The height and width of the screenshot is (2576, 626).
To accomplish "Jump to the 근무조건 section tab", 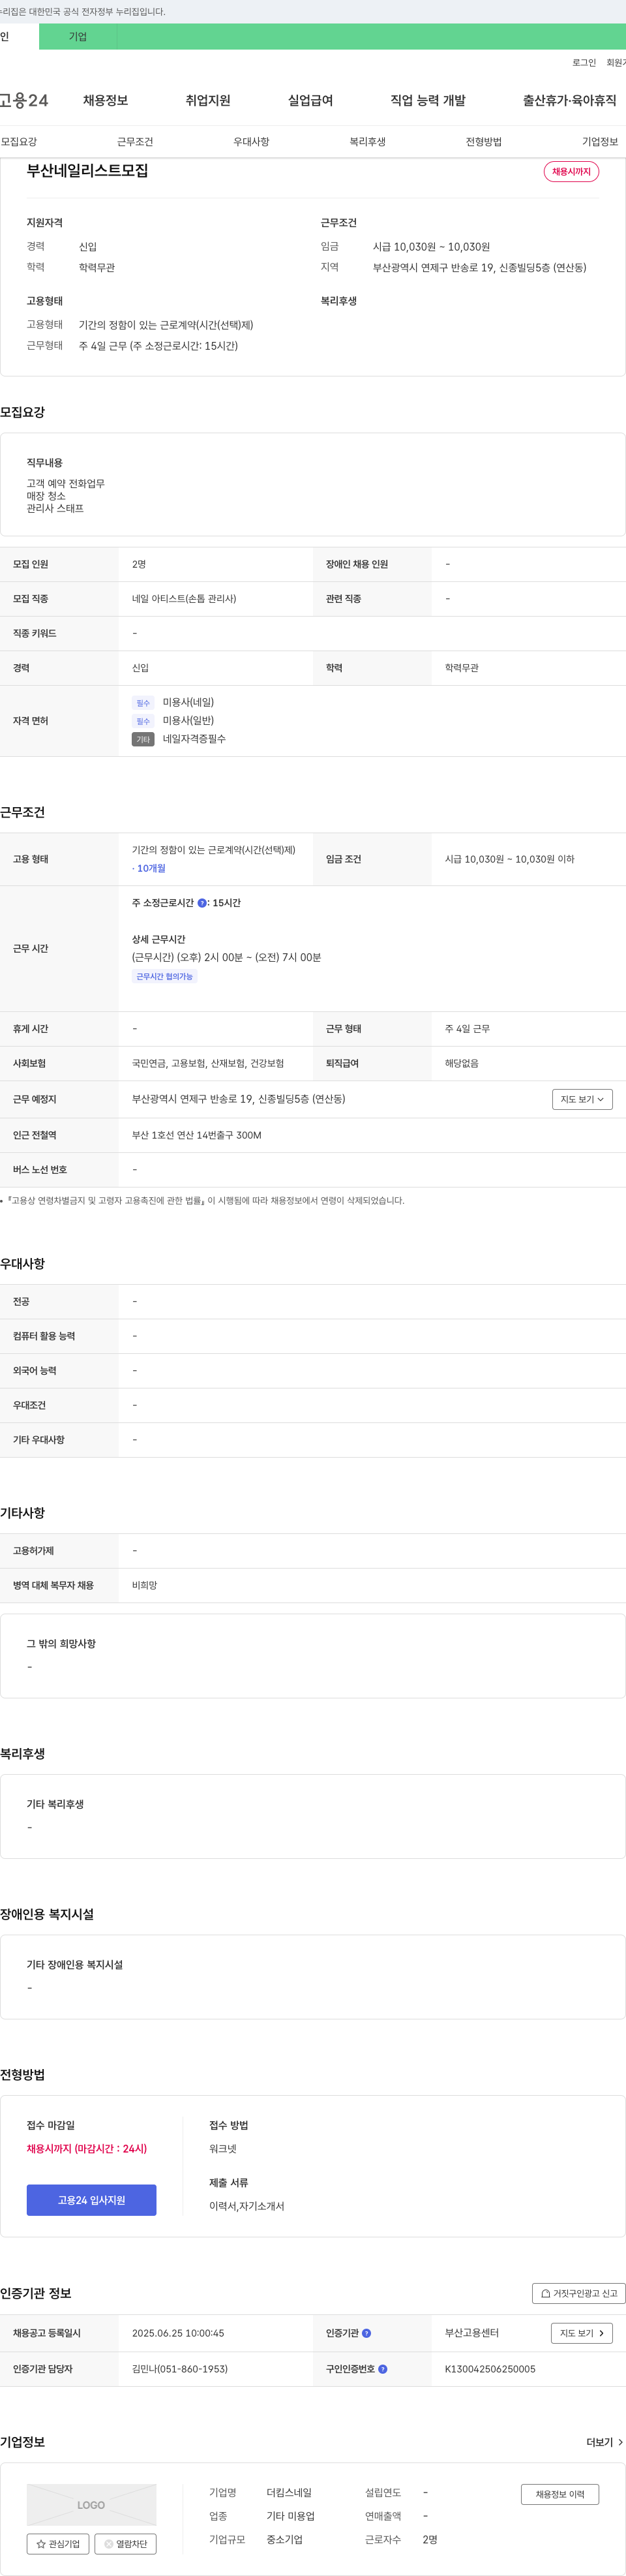I will (x=135, y=142).
